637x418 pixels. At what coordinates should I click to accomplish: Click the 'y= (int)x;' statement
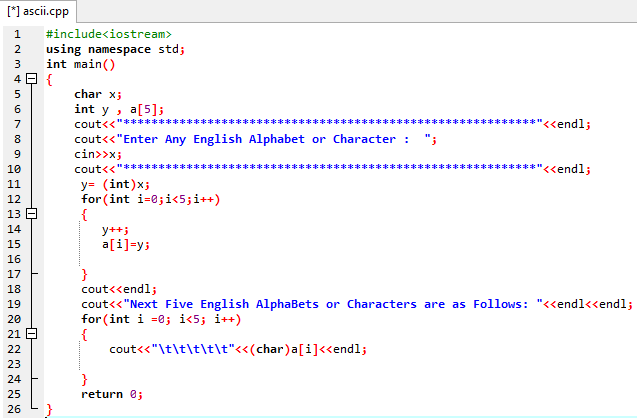pyautogui.click(x=115, y=184)
